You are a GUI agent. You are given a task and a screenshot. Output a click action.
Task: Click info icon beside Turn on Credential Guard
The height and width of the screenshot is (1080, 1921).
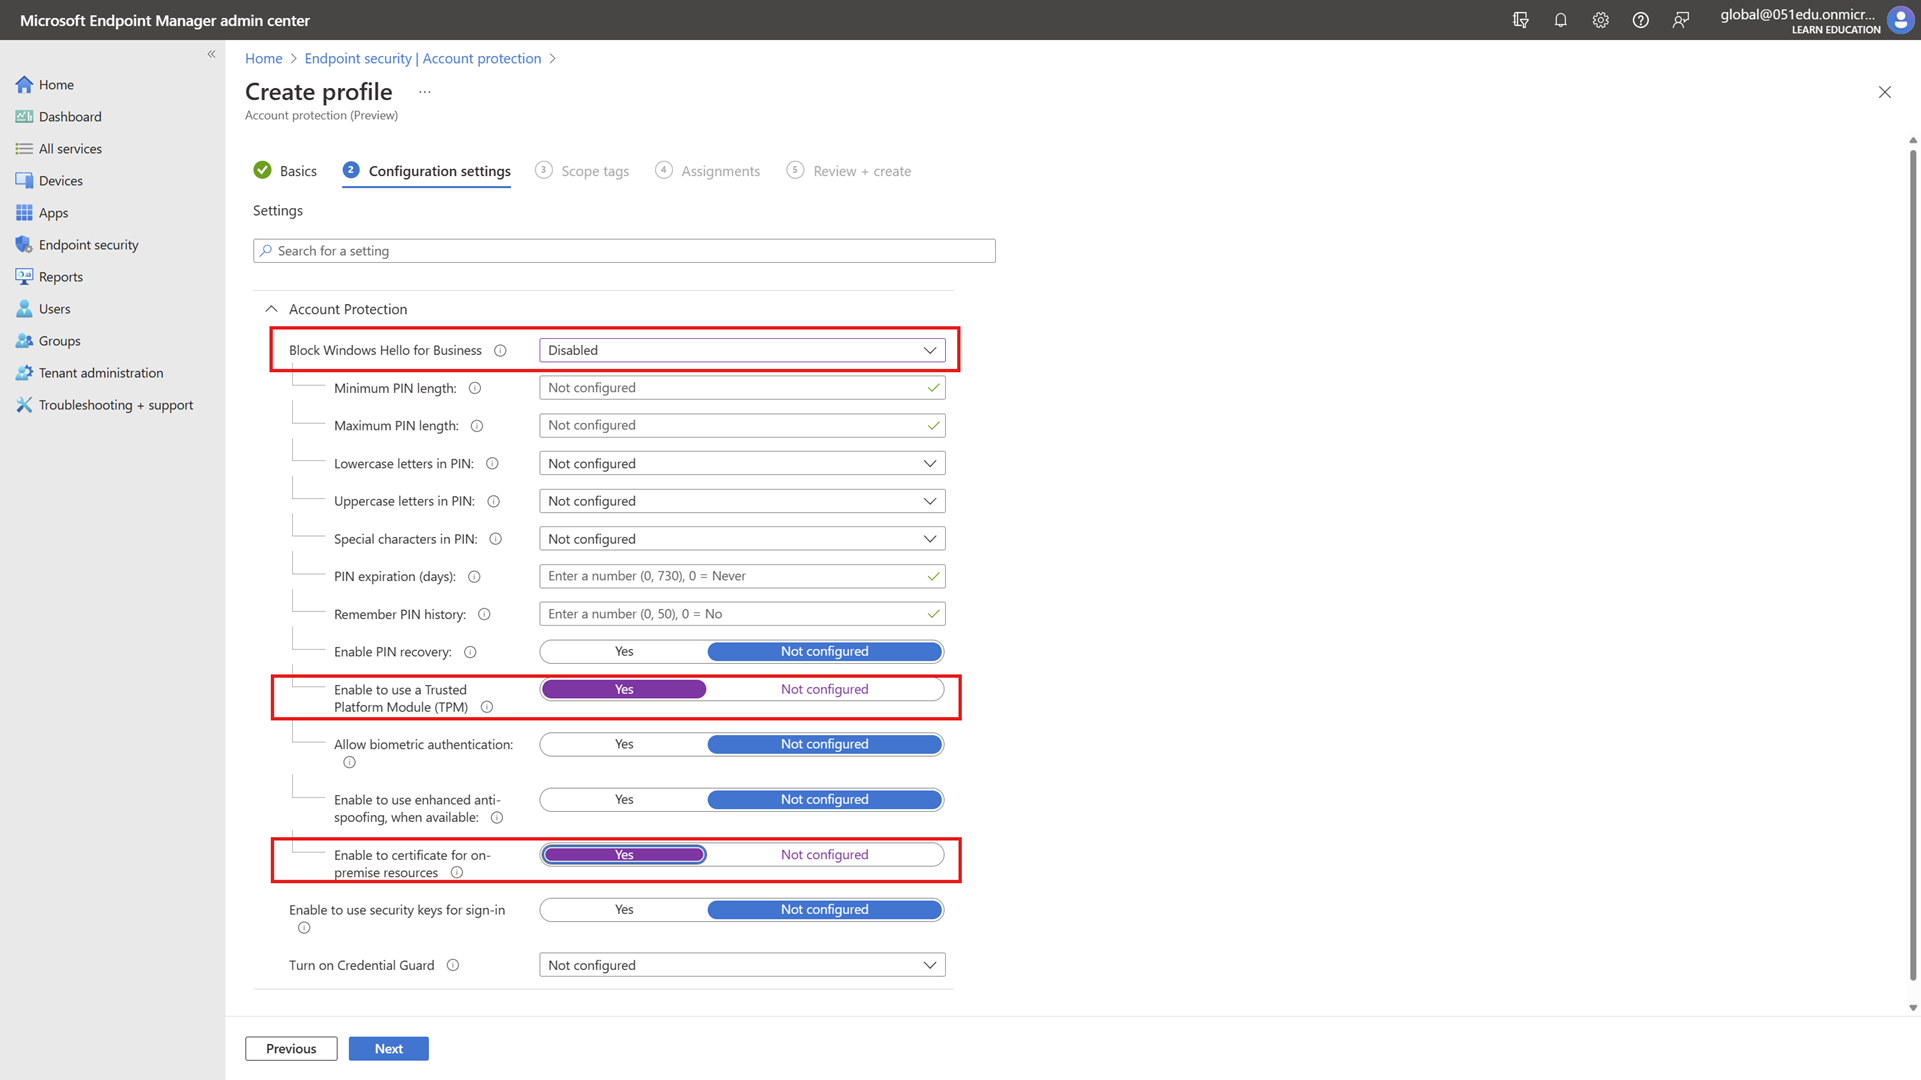453,966
